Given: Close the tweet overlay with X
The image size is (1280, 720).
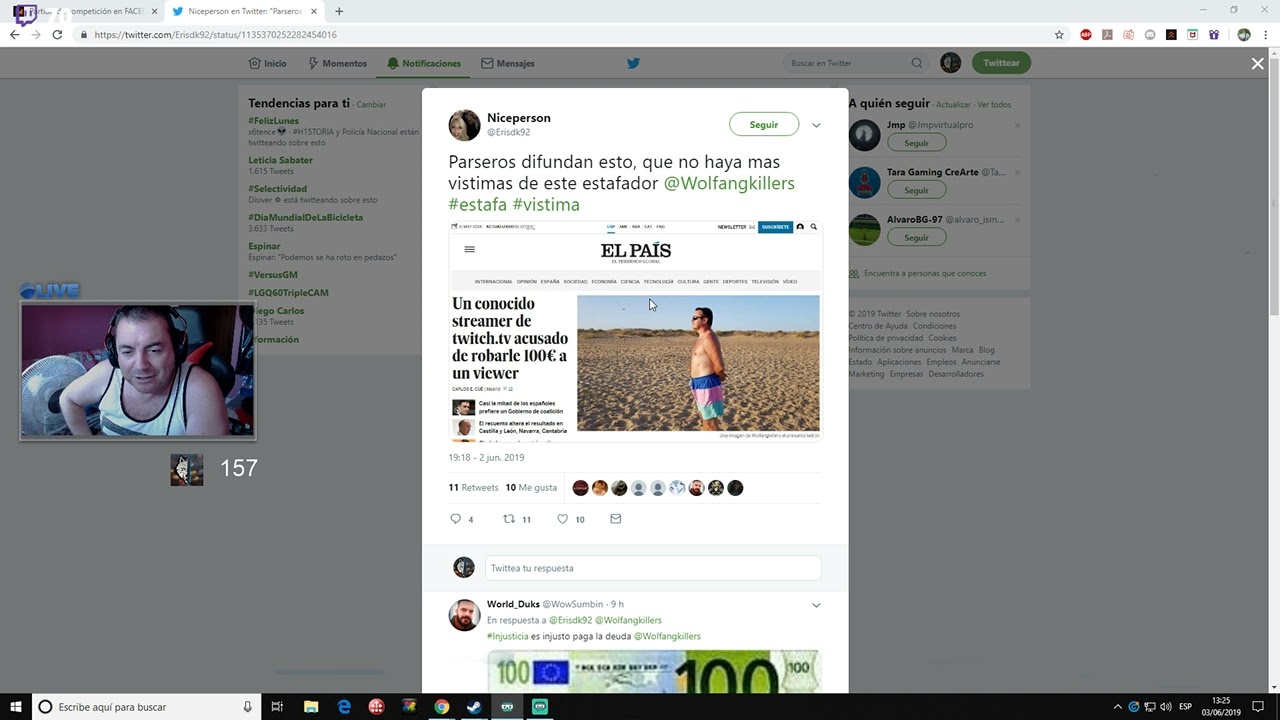Looking at the screenshot, I should tap(1257, 63).
